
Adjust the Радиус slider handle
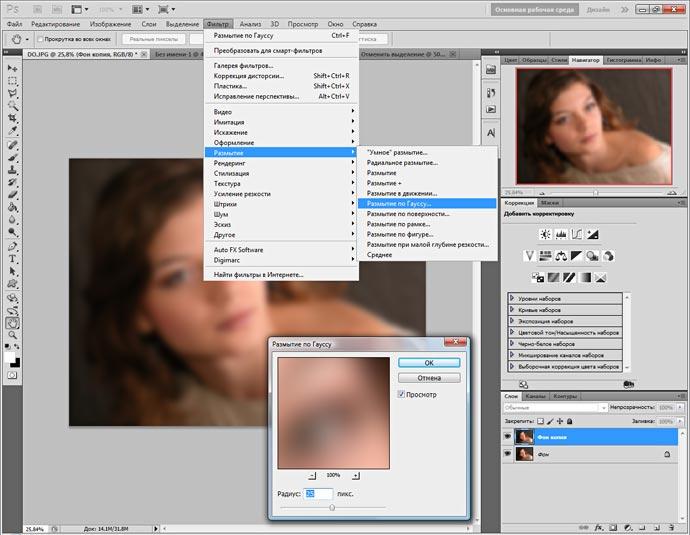pos(332,508)
